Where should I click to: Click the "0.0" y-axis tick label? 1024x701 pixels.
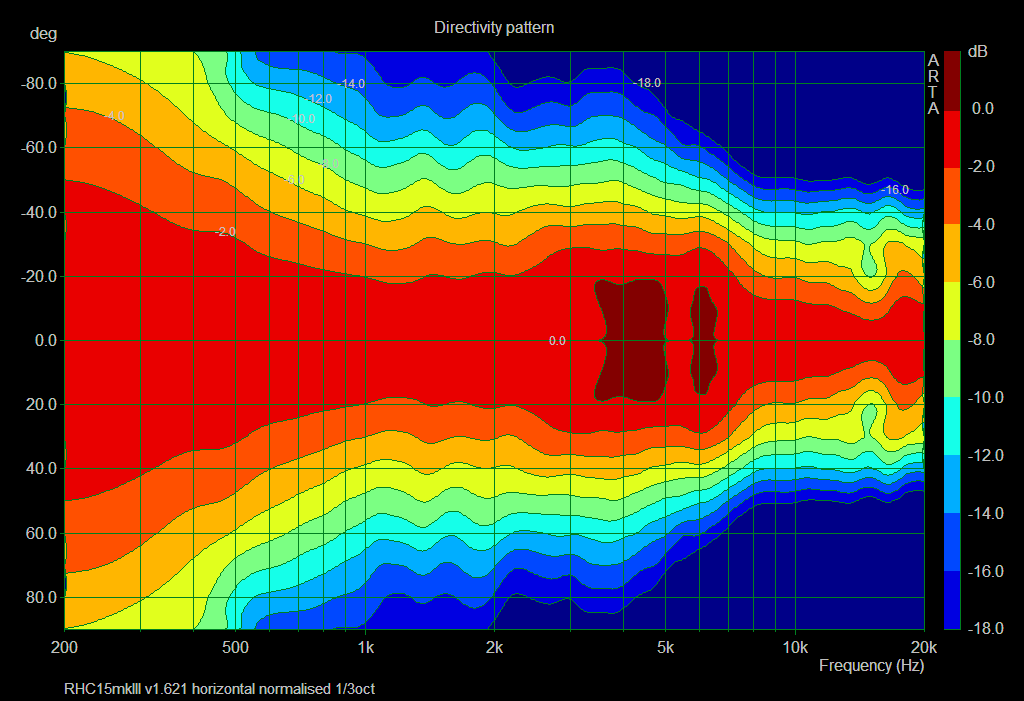(x=46, y=340)
